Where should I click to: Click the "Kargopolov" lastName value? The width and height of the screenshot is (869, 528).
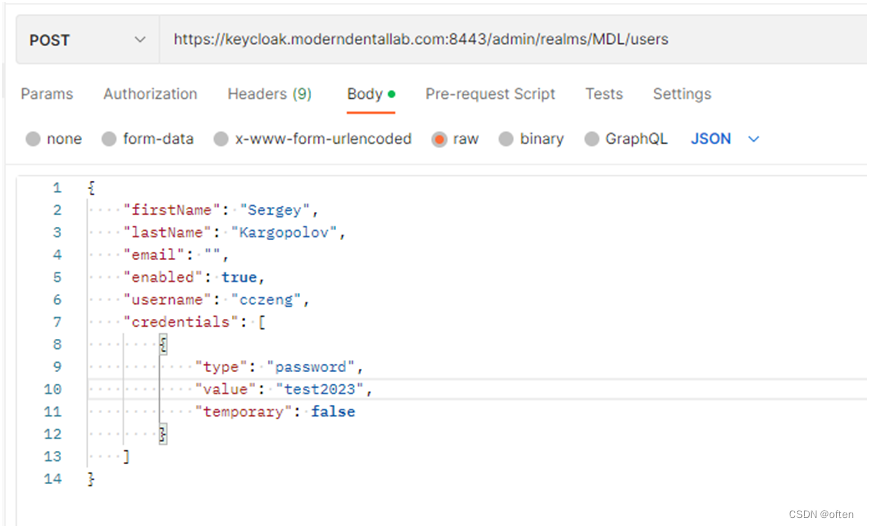coord(284,233)
